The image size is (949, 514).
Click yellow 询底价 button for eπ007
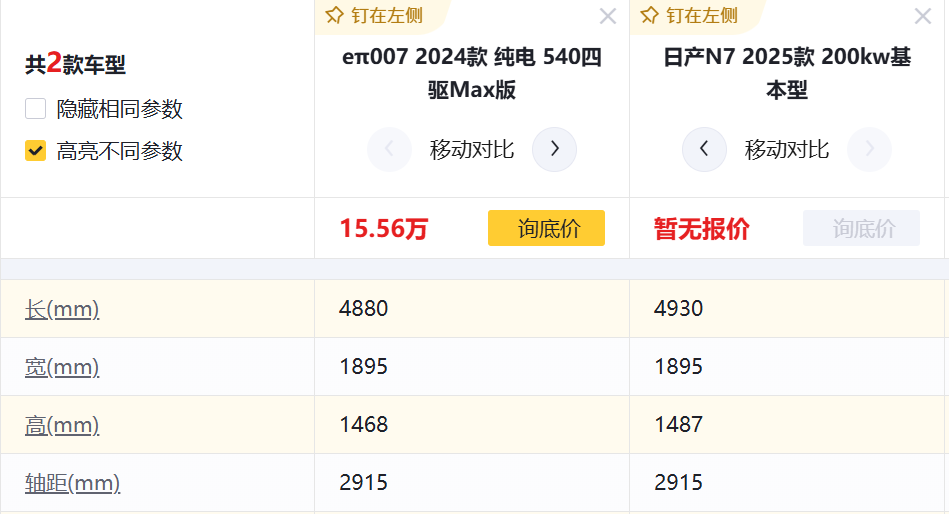pos(546,228)
